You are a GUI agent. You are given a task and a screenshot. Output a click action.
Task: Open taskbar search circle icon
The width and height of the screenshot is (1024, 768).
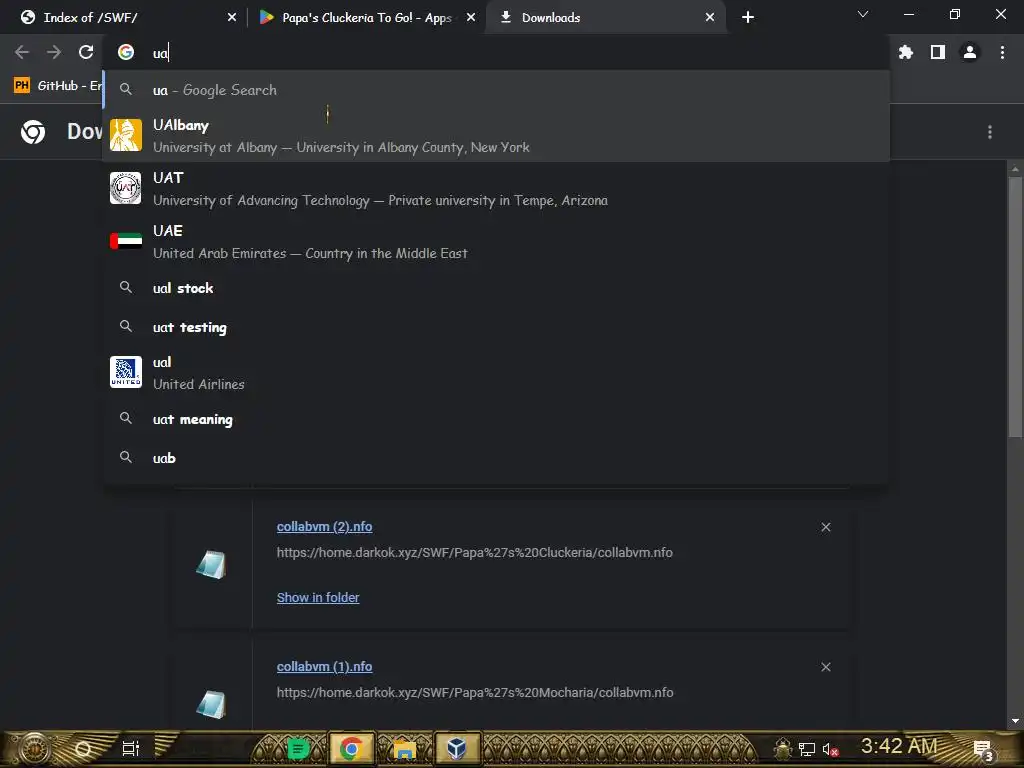click(x=83, y=749)
